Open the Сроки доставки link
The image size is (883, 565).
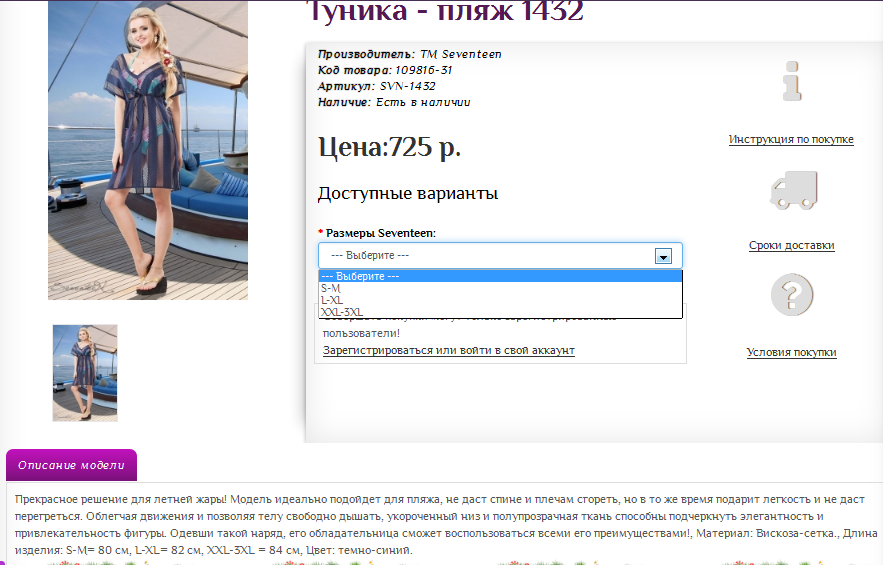pos(791,245)
